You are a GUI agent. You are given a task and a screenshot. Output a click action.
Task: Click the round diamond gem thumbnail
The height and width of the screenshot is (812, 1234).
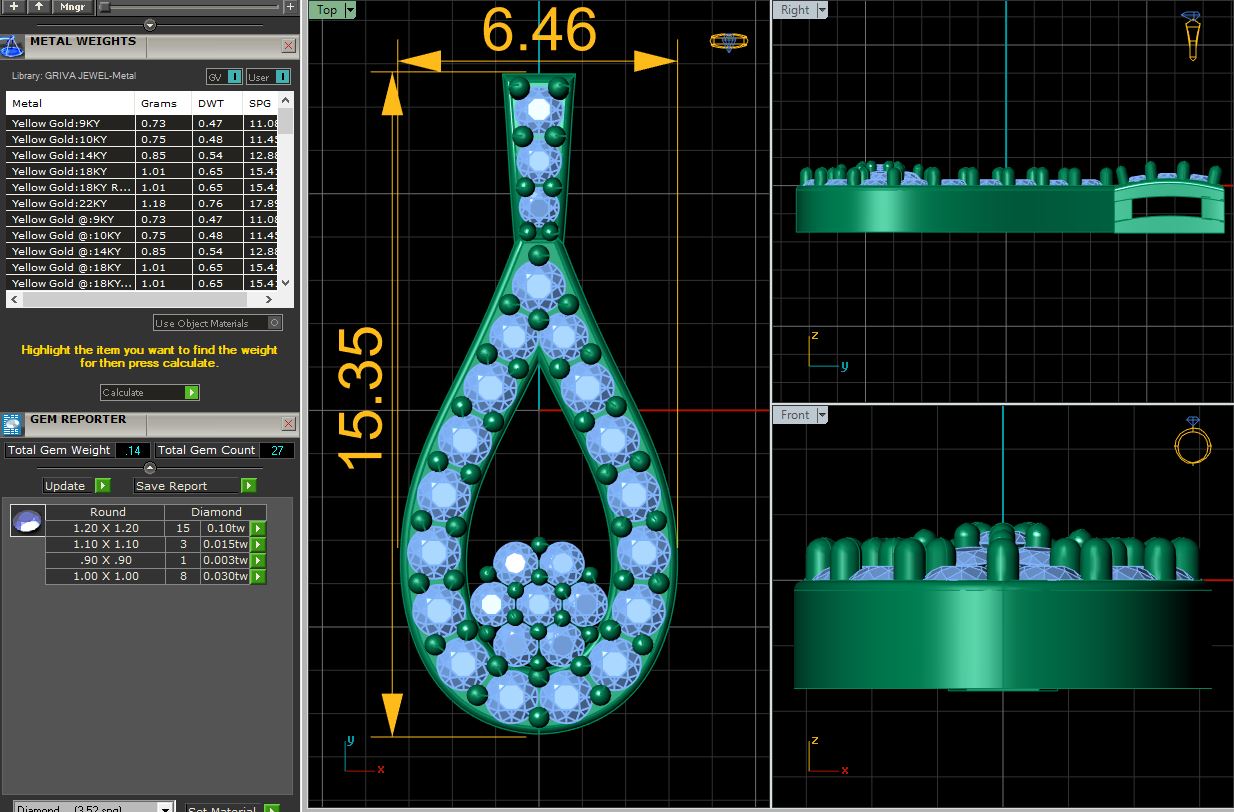point(27,521)
